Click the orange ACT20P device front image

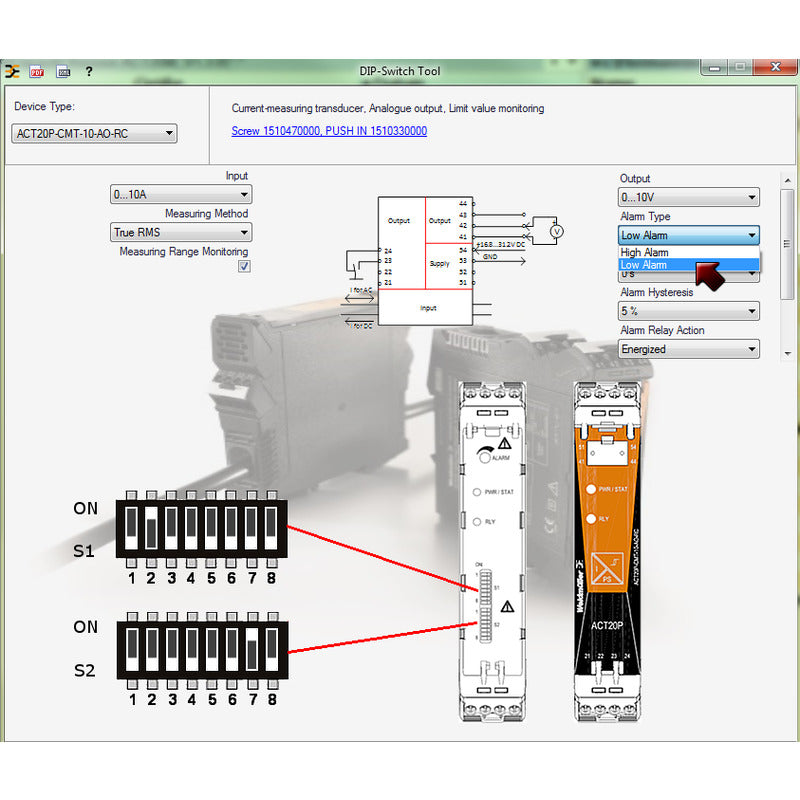click(x=607, y=551)
